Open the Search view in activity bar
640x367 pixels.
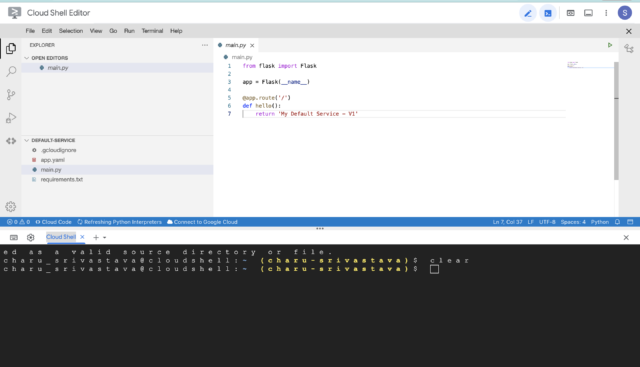point(11,72)
